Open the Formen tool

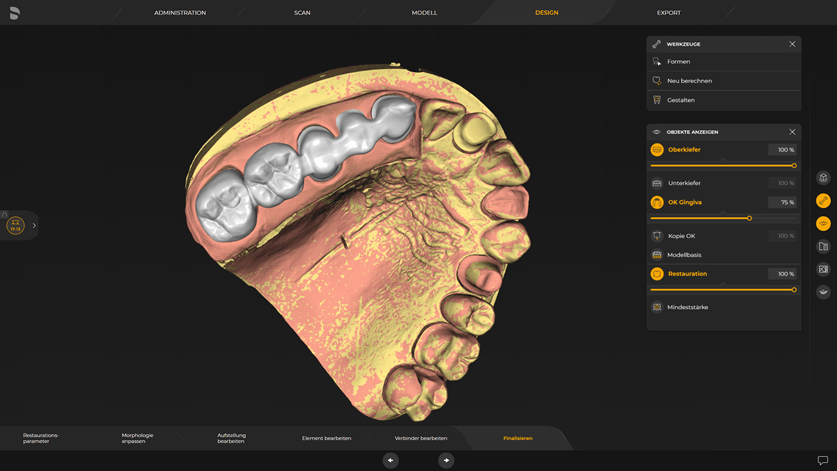tap(679, 62)
